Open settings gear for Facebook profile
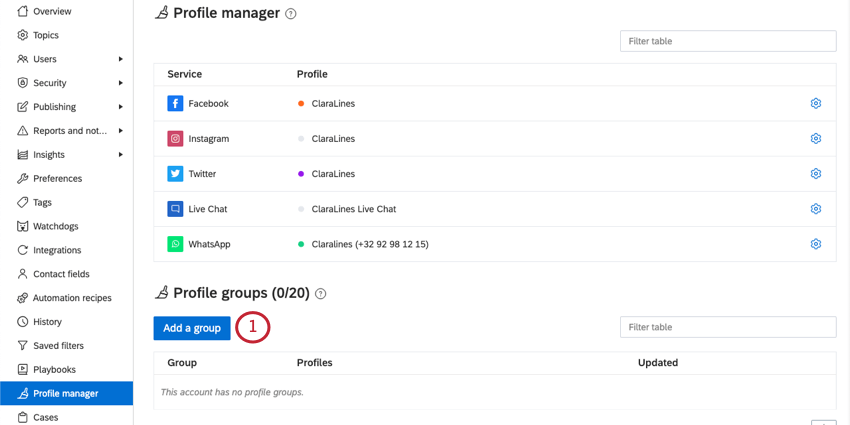Screen dimensions: 850x425 tap(815, 104)
